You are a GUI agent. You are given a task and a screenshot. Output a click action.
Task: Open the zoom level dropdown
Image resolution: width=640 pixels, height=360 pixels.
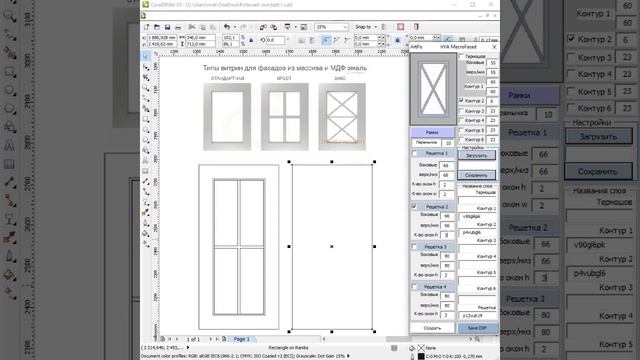[345, 27]
